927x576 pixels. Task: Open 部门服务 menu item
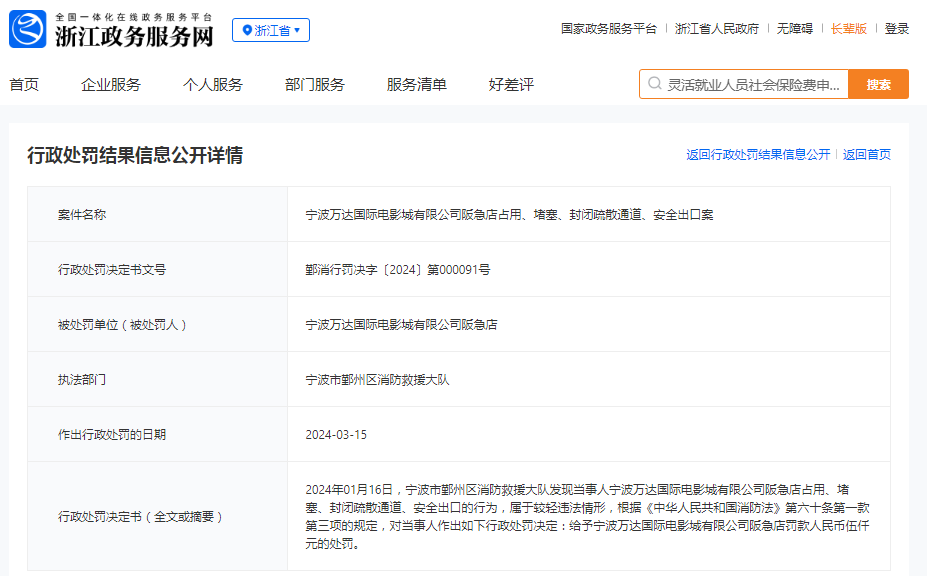(x=315, y=85)
